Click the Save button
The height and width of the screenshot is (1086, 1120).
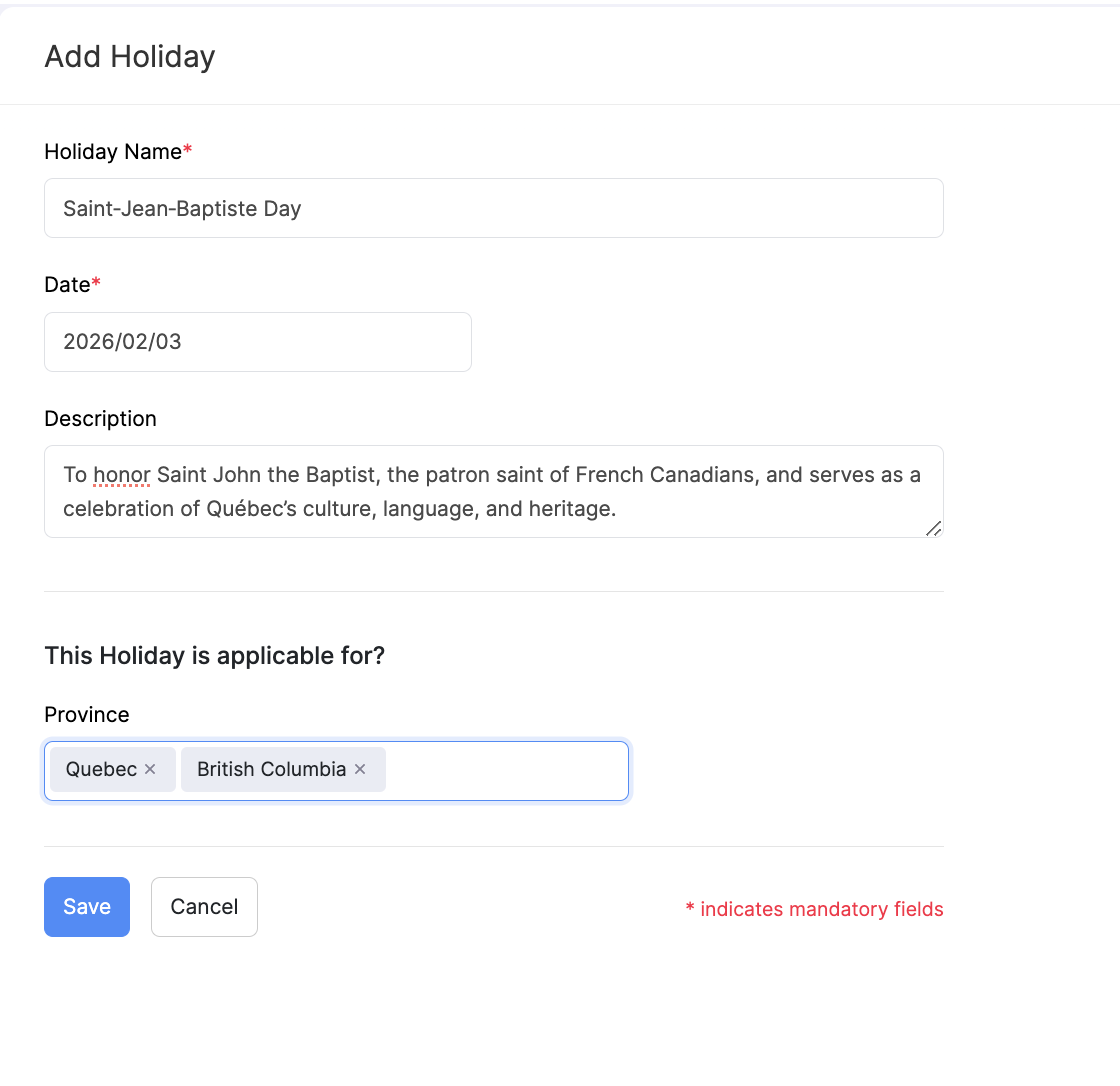tap(87, 907)
